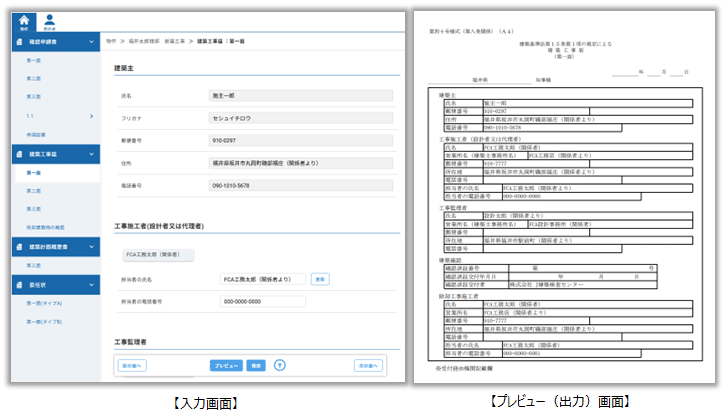The width and height of the screenshot is (725, 419).
Task: Click the person icon in top bar
Action: pos(49,22)
